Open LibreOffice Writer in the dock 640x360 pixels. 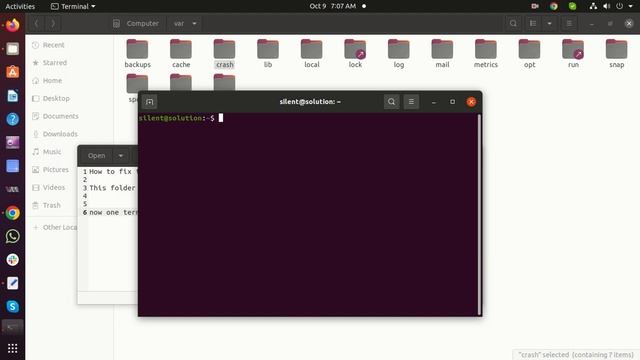[13, 96]
